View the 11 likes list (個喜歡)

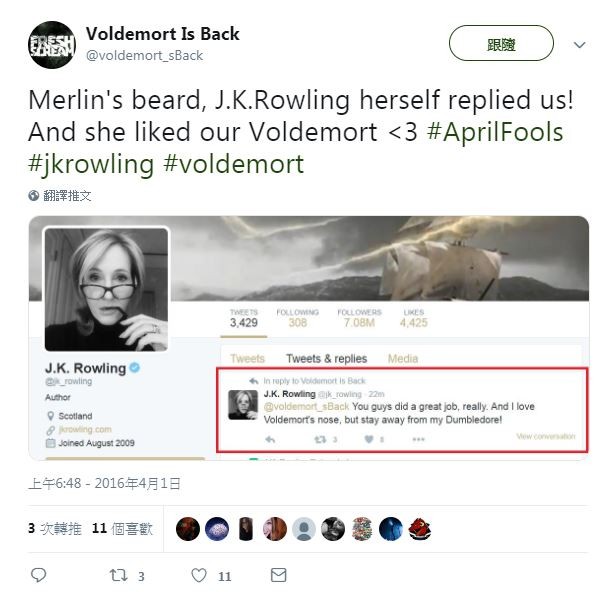[122, 529]
